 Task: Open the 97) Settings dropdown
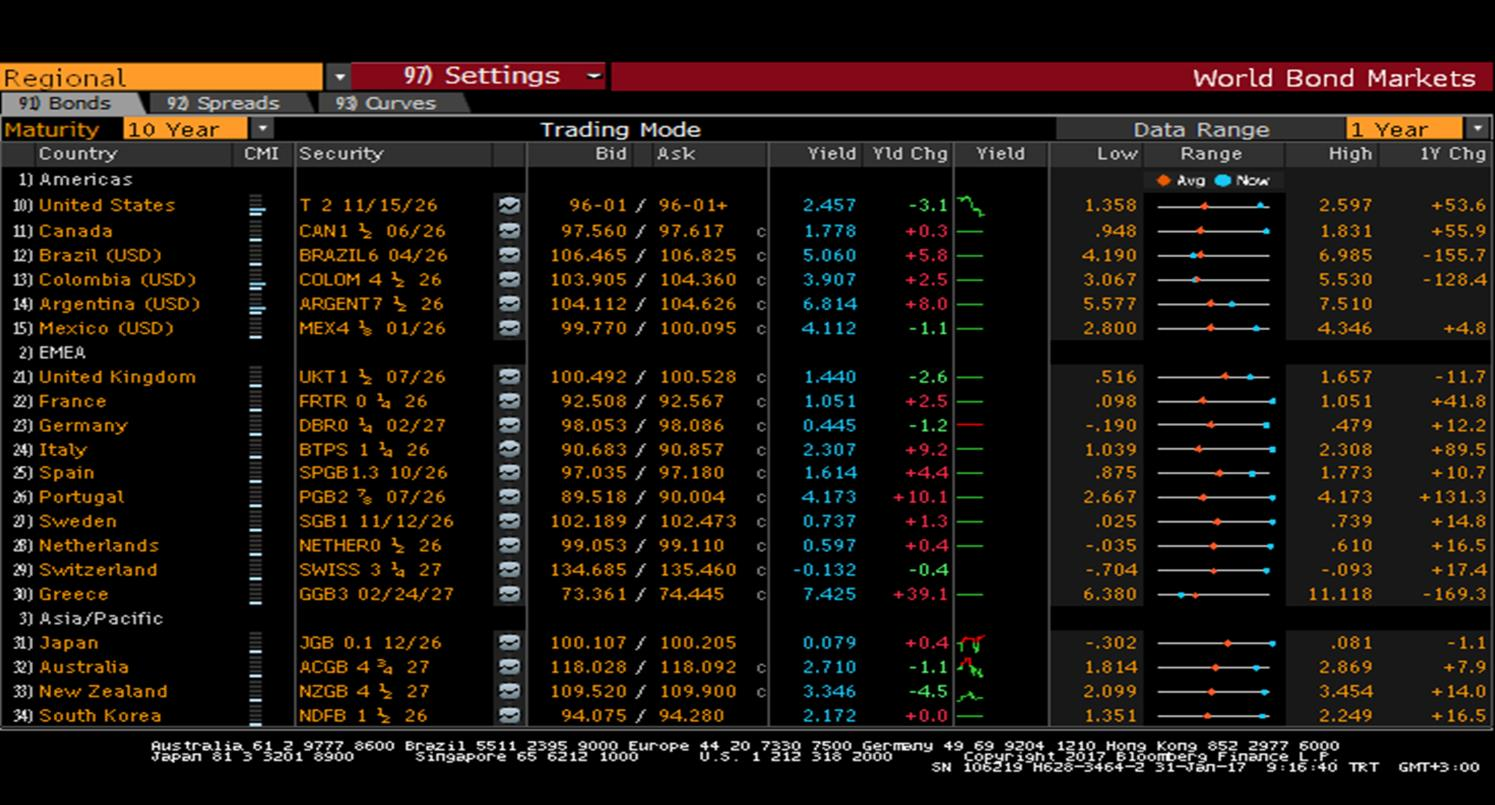click(479, 76)
